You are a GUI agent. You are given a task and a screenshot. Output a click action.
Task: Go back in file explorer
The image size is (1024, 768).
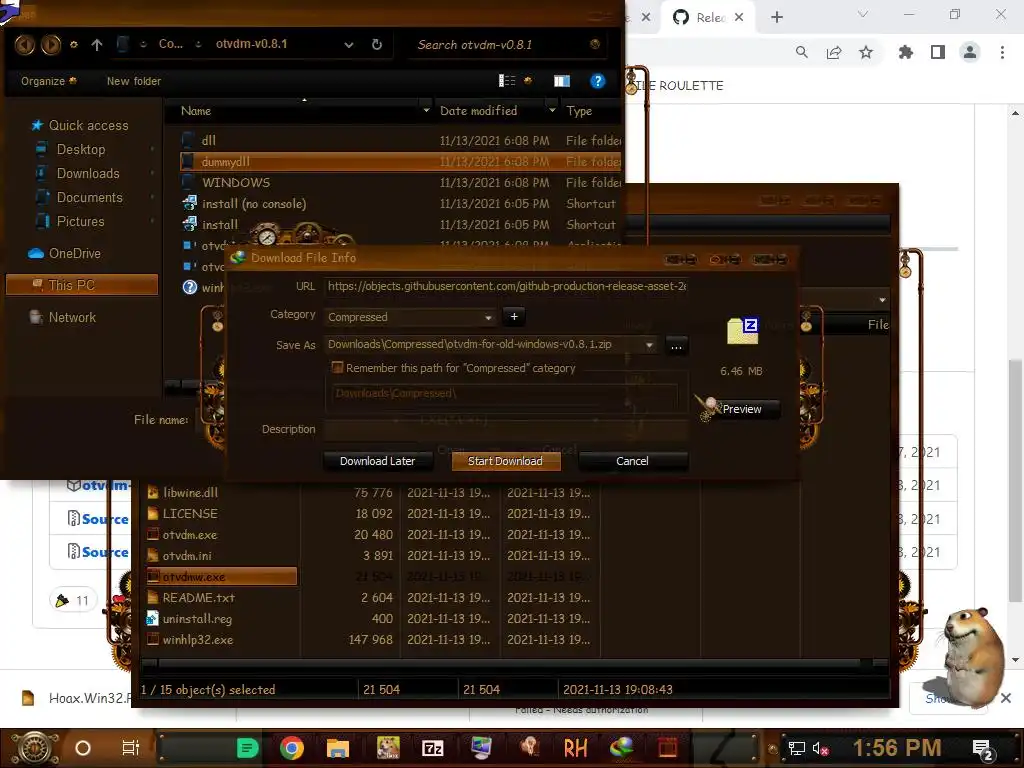pos(24,44)
